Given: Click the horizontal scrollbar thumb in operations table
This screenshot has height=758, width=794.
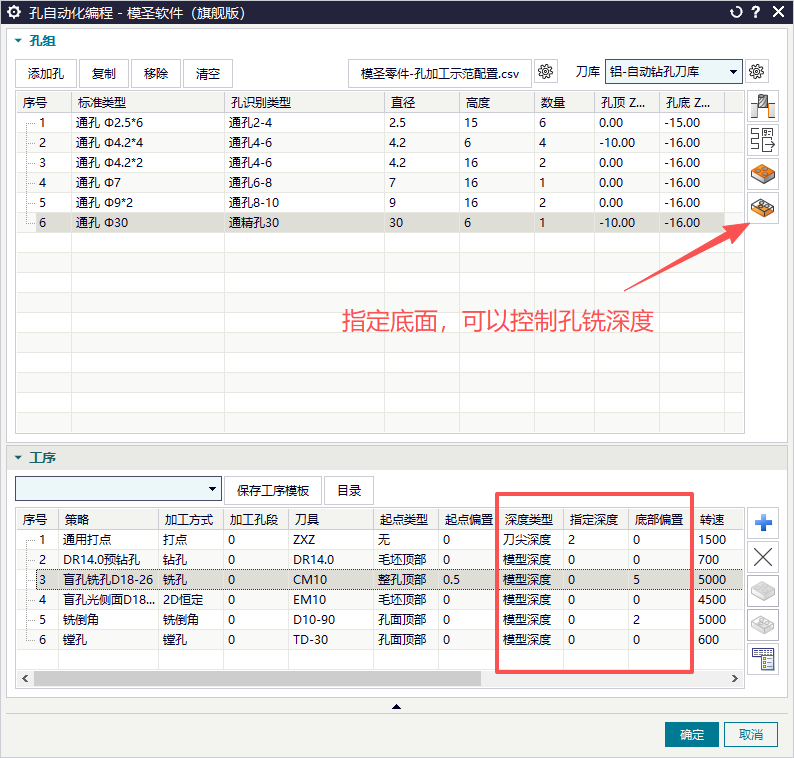Looking at the screenshot, I should [x=257, y=678].
